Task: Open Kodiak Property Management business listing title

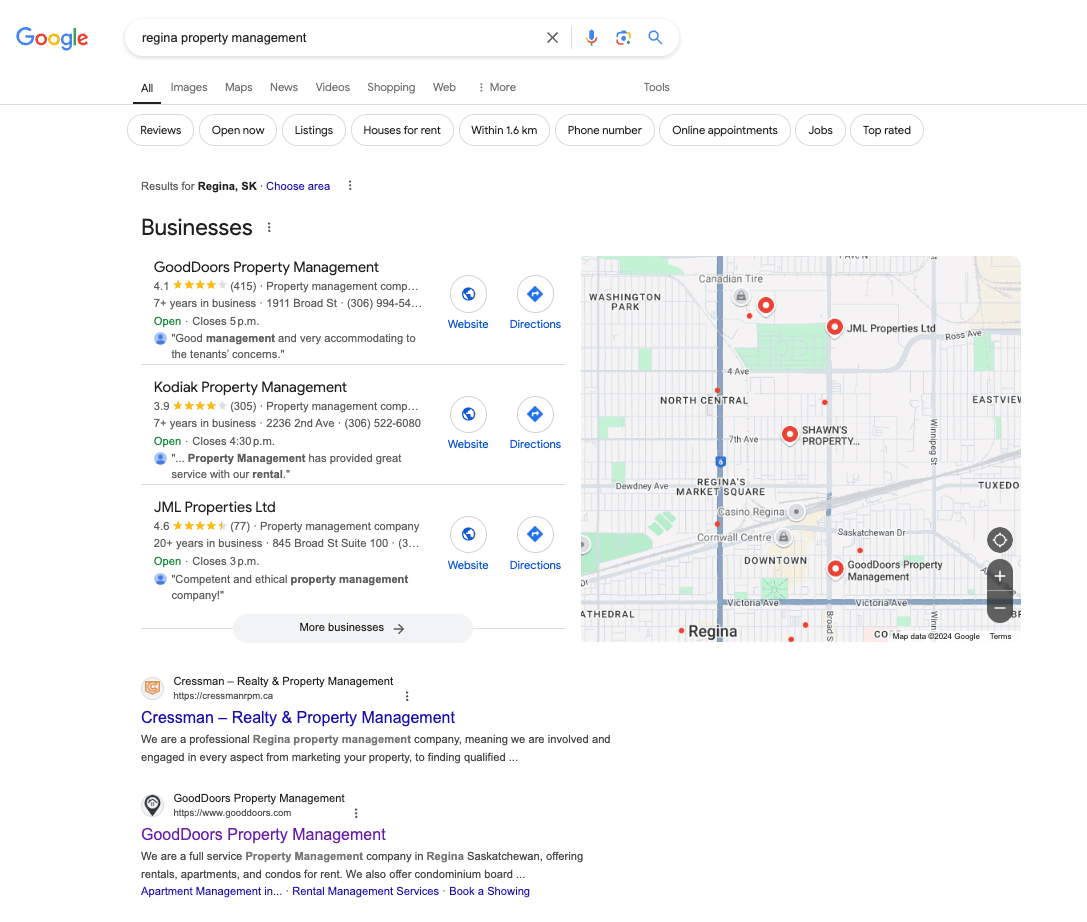Action: (x=250, y=387)
